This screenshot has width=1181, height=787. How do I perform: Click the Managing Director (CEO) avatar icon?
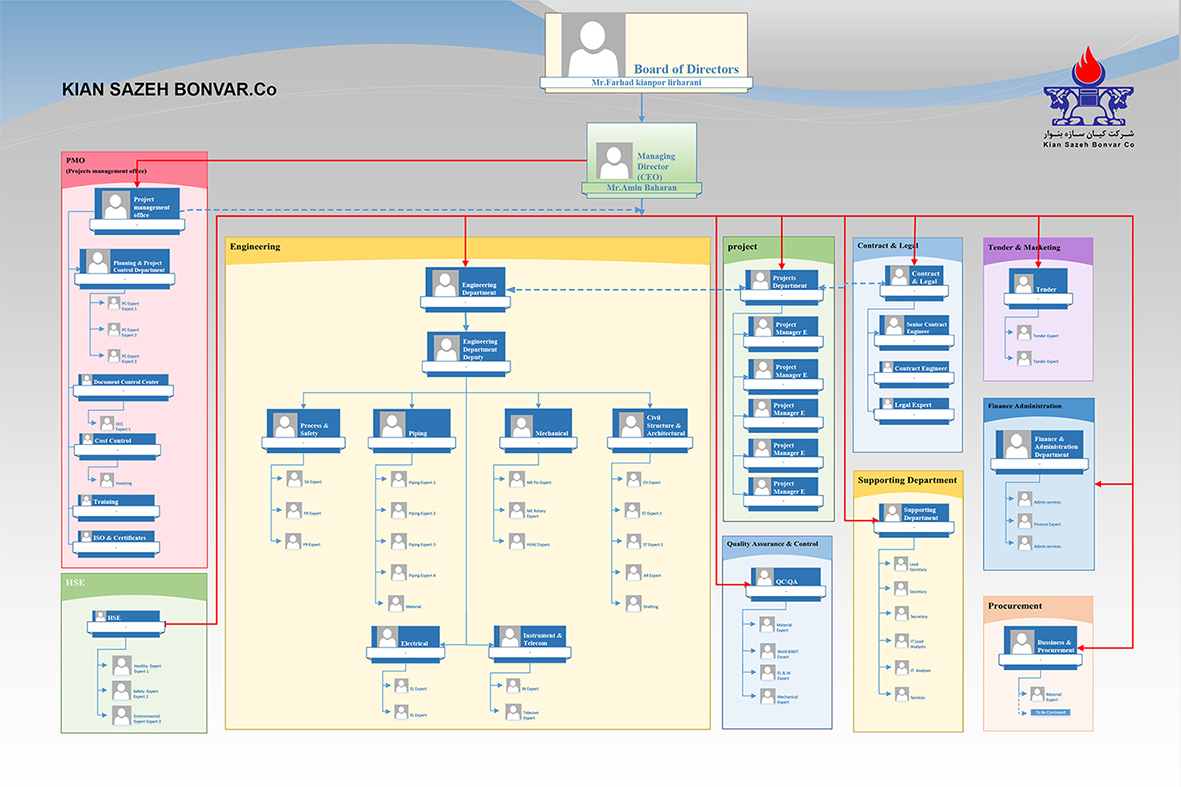pos(613,161)
